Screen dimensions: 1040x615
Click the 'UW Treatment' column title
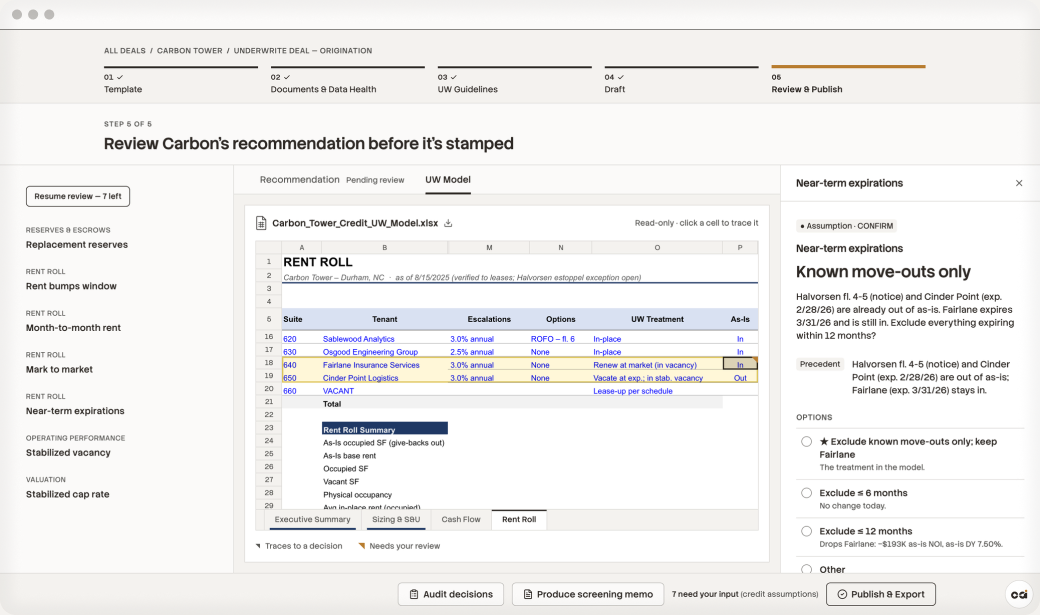click(x=657, y=319)
